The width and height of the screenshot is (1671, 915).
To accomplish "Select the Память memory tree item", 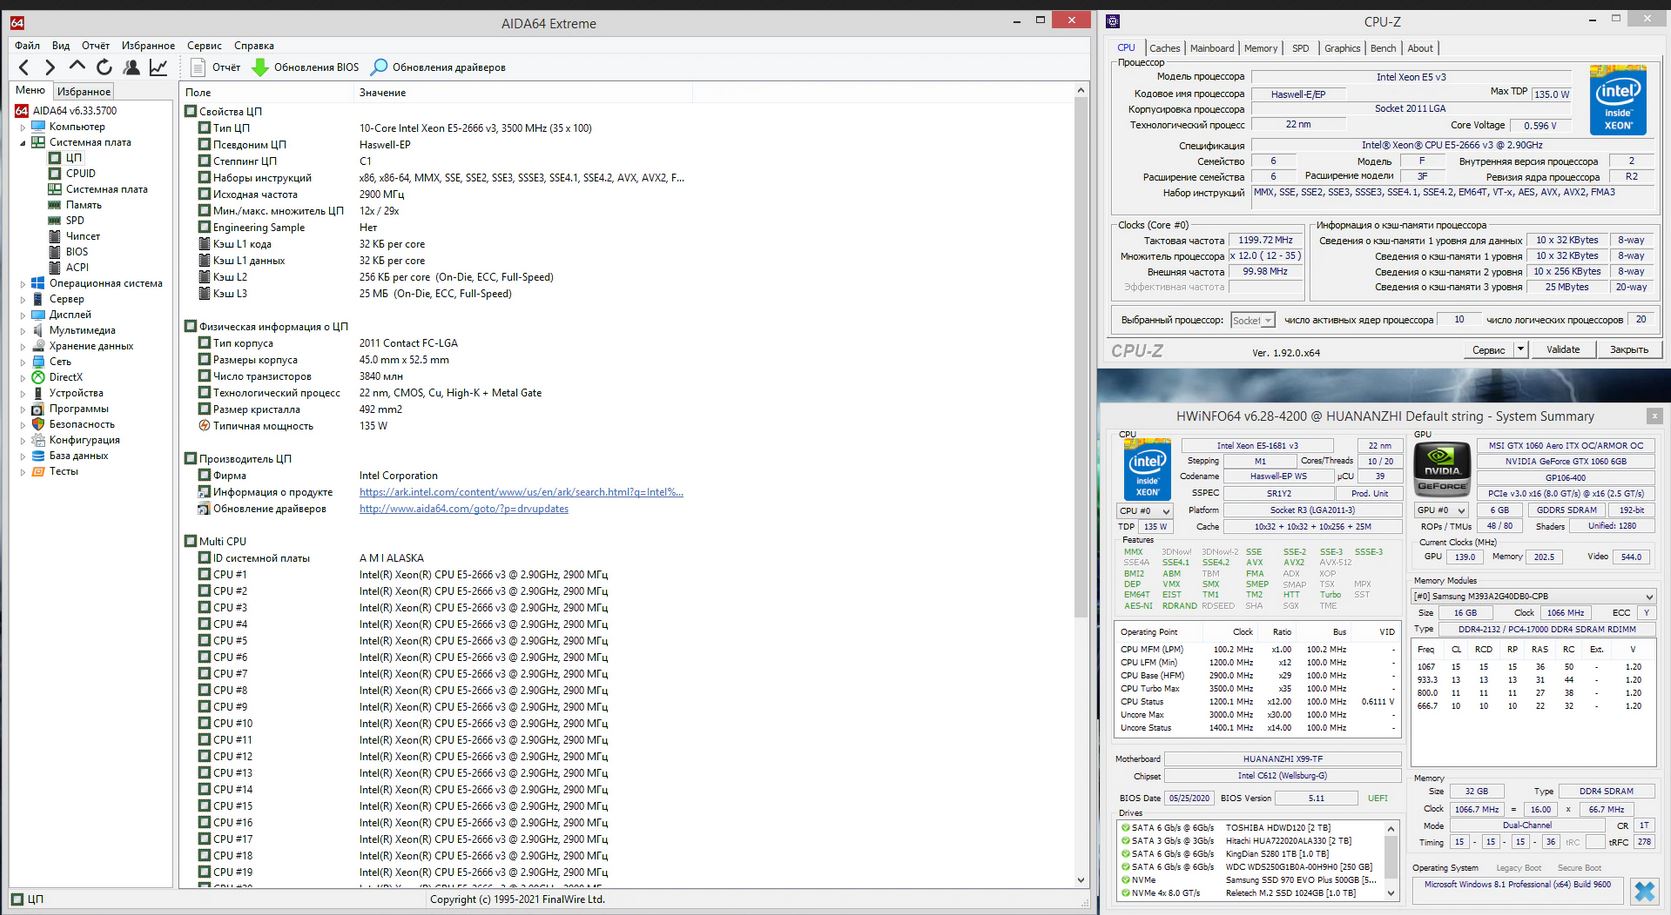I will (75, 205).
